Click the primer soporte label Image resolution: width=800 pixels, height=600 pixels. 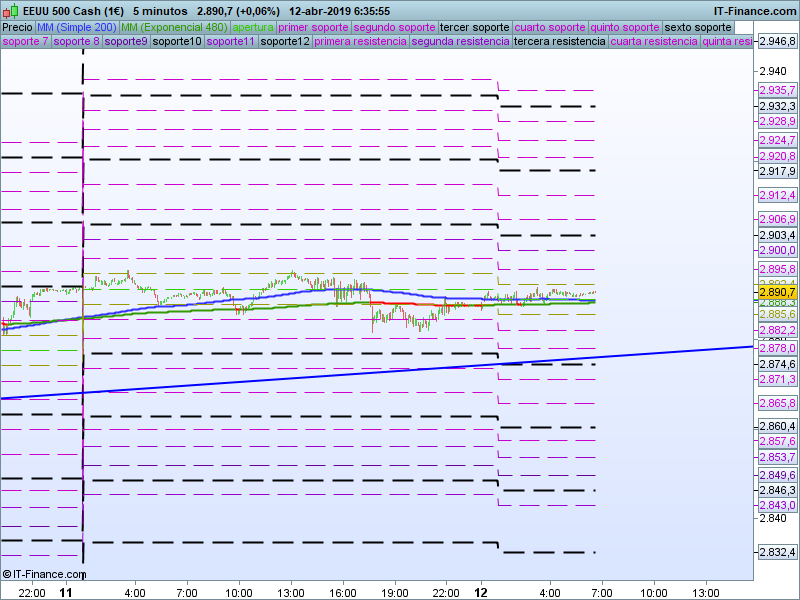(x=314, y=27)
